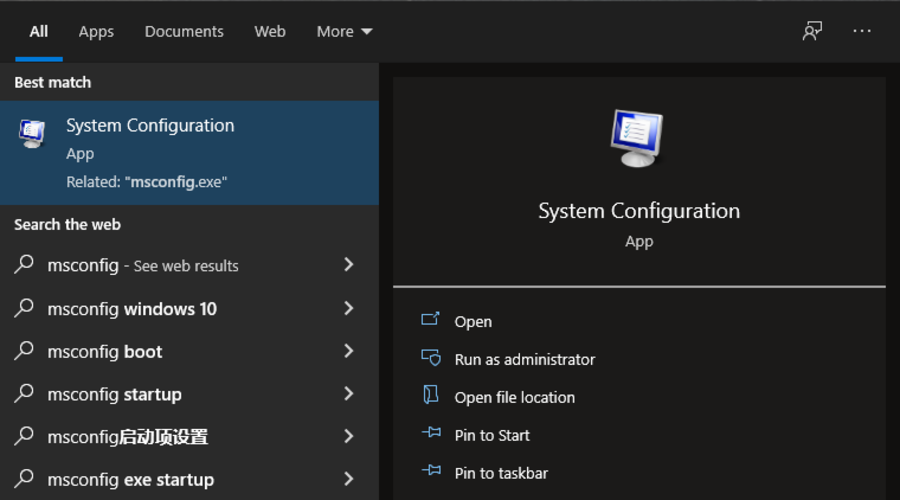
Task: Click the feedback person icon at top right
Action: (x=812, y=31)
